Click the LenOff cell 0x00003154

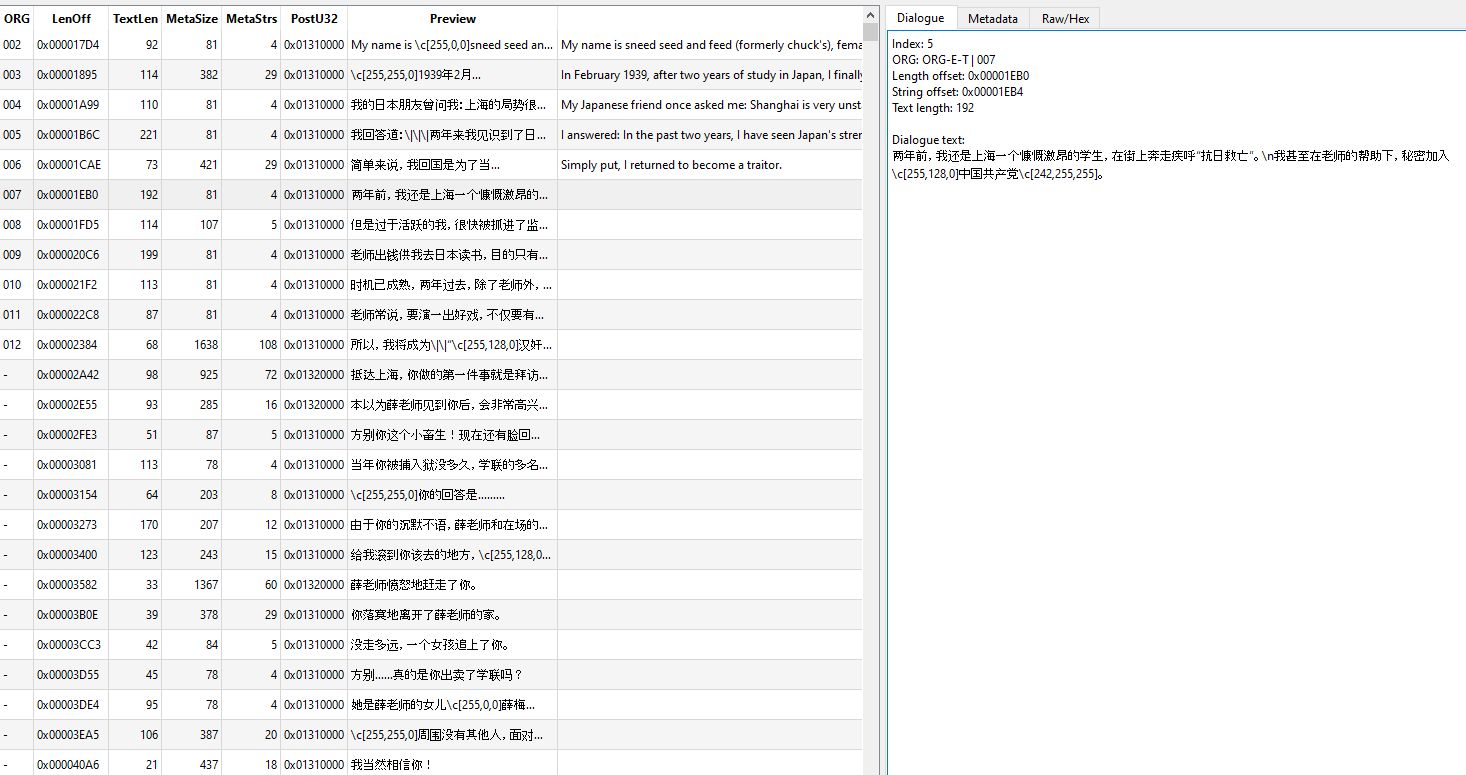[x=69, y=495]
